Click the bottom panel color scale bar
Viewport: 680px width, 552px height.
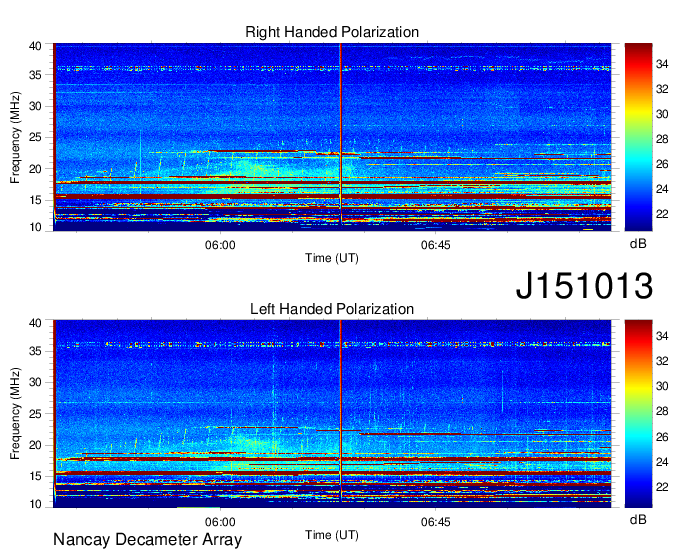[638, 414]
